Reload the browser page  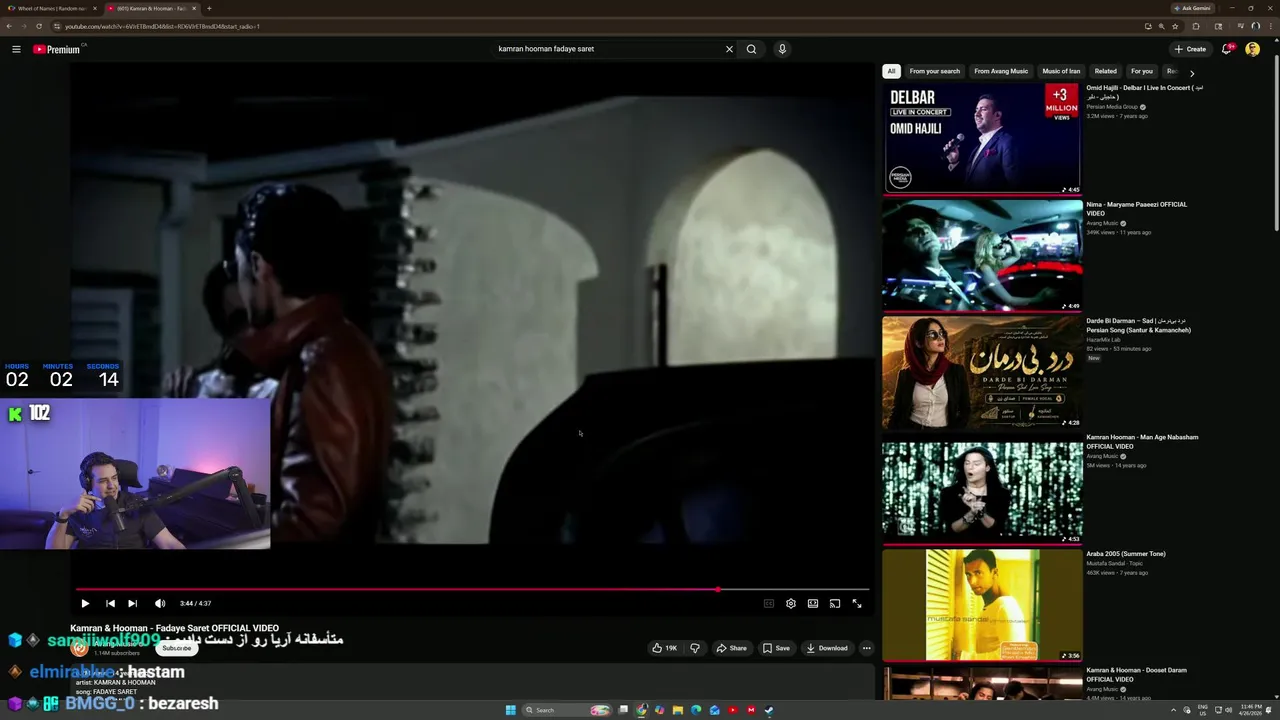(x=38, y=26)
